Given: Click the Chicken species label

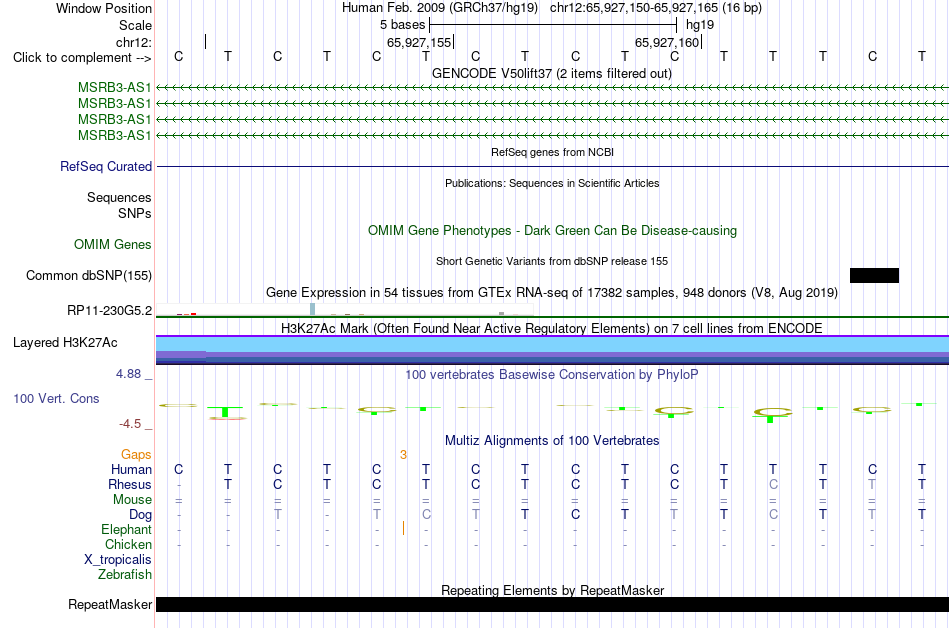Looking at the screenshot, I should tap(128, 544).
